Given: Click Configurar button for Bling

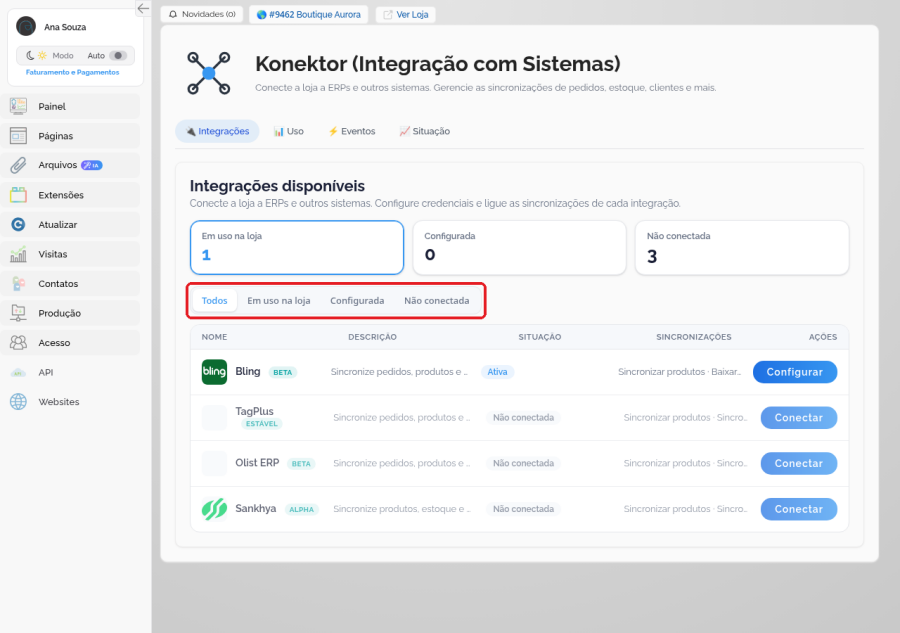Looking at the screenshot, I should pos(795,372).
